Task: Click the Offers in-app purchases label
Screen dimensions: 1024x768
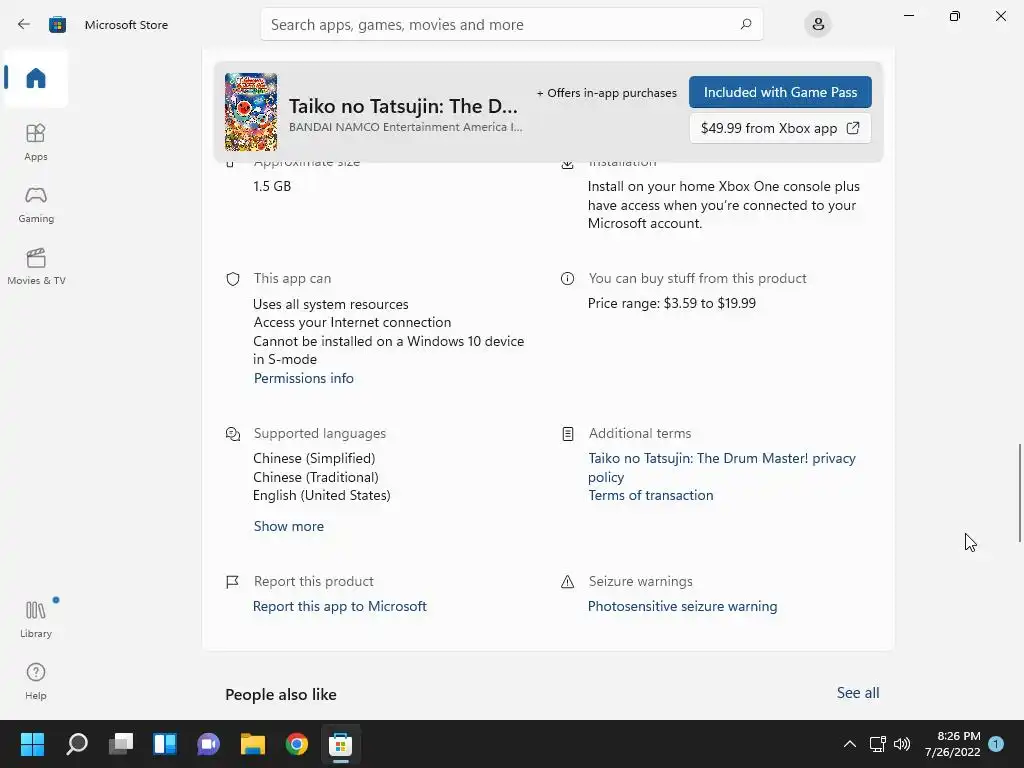Action: (x=607, y=93)
